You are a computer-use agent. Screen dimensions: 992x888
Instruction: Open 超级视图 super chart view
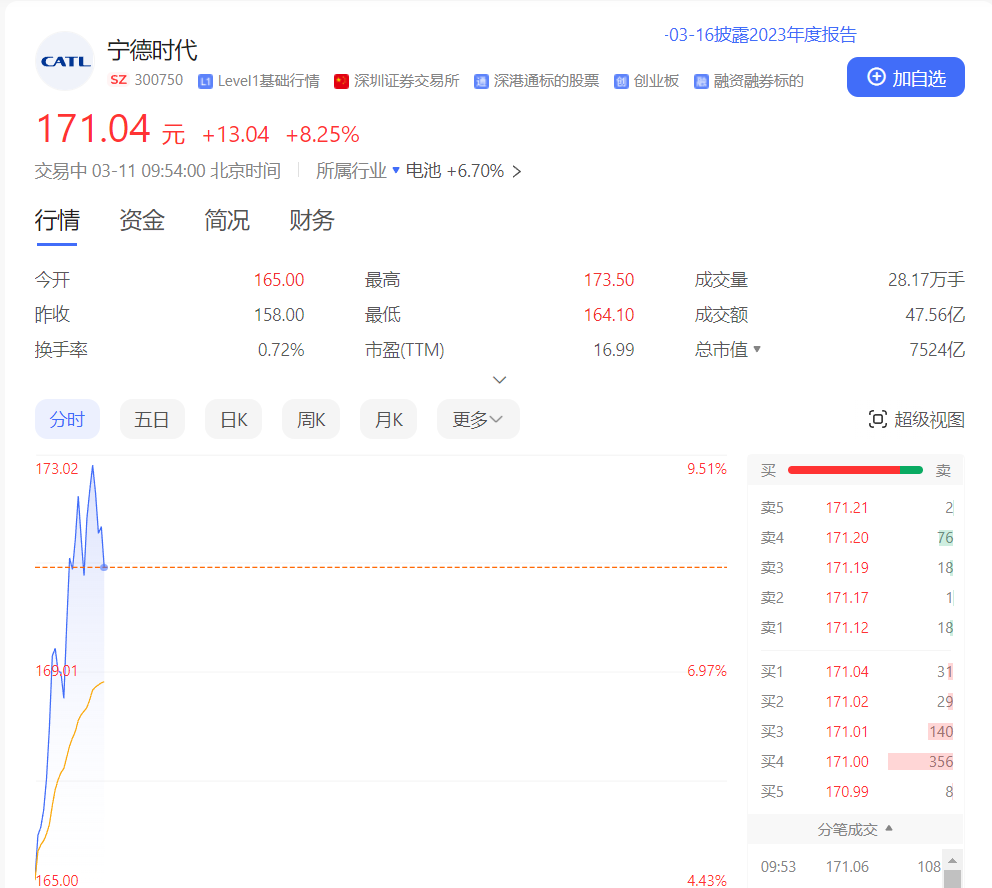tap(916, 420)
